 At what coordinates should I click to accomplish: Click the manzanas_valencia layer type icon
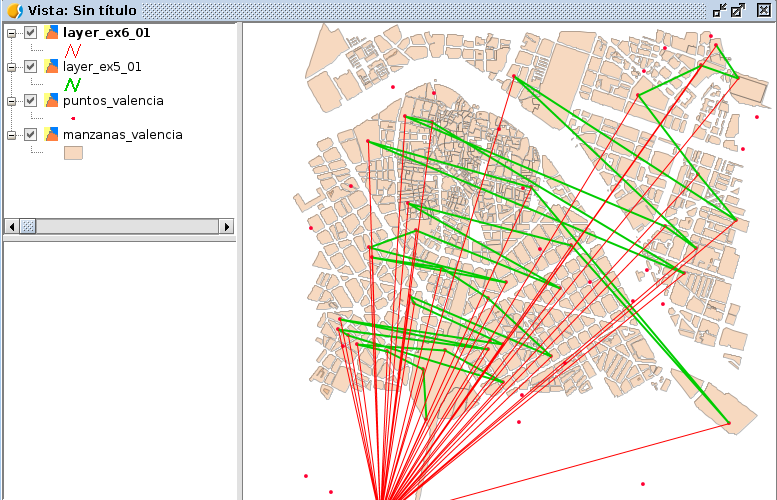point(52,134)
